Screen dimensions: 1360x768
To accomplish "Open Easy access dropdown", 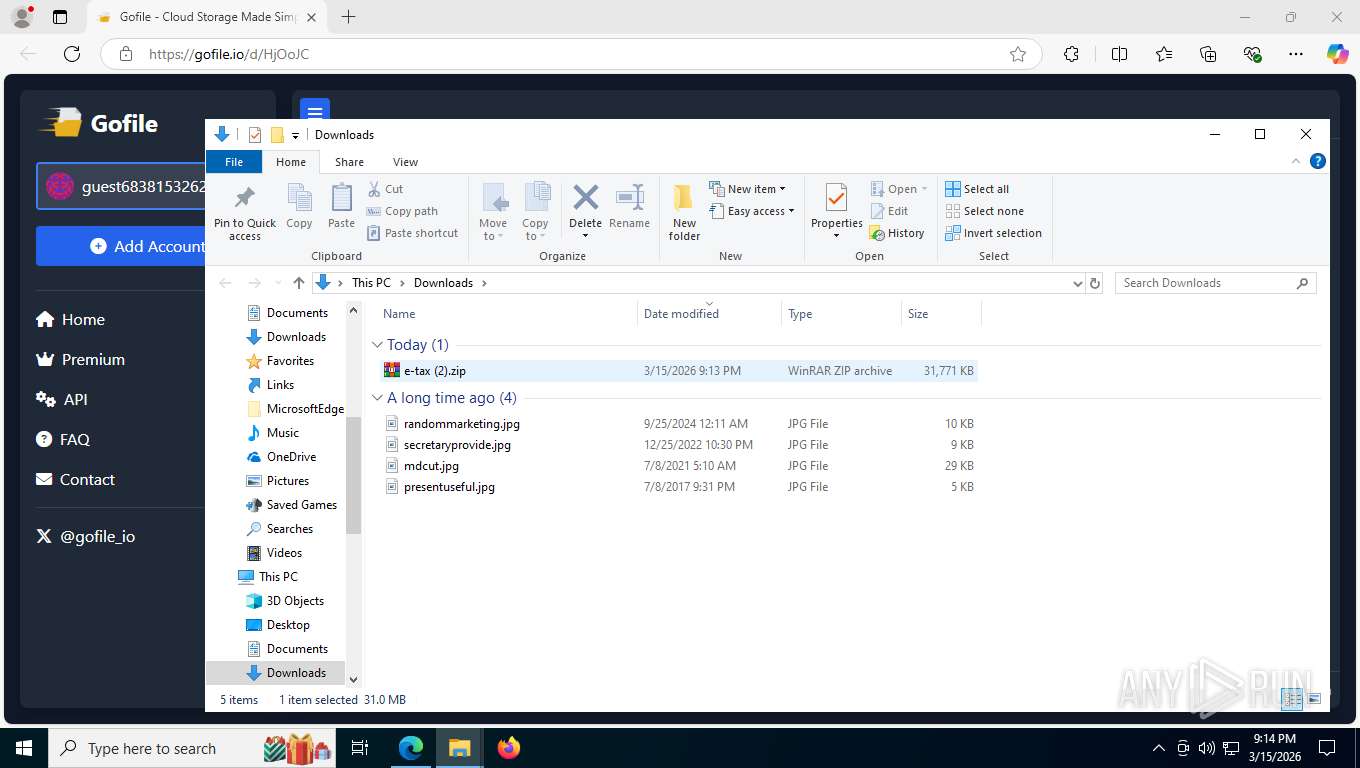I will (x=752, y=211).
